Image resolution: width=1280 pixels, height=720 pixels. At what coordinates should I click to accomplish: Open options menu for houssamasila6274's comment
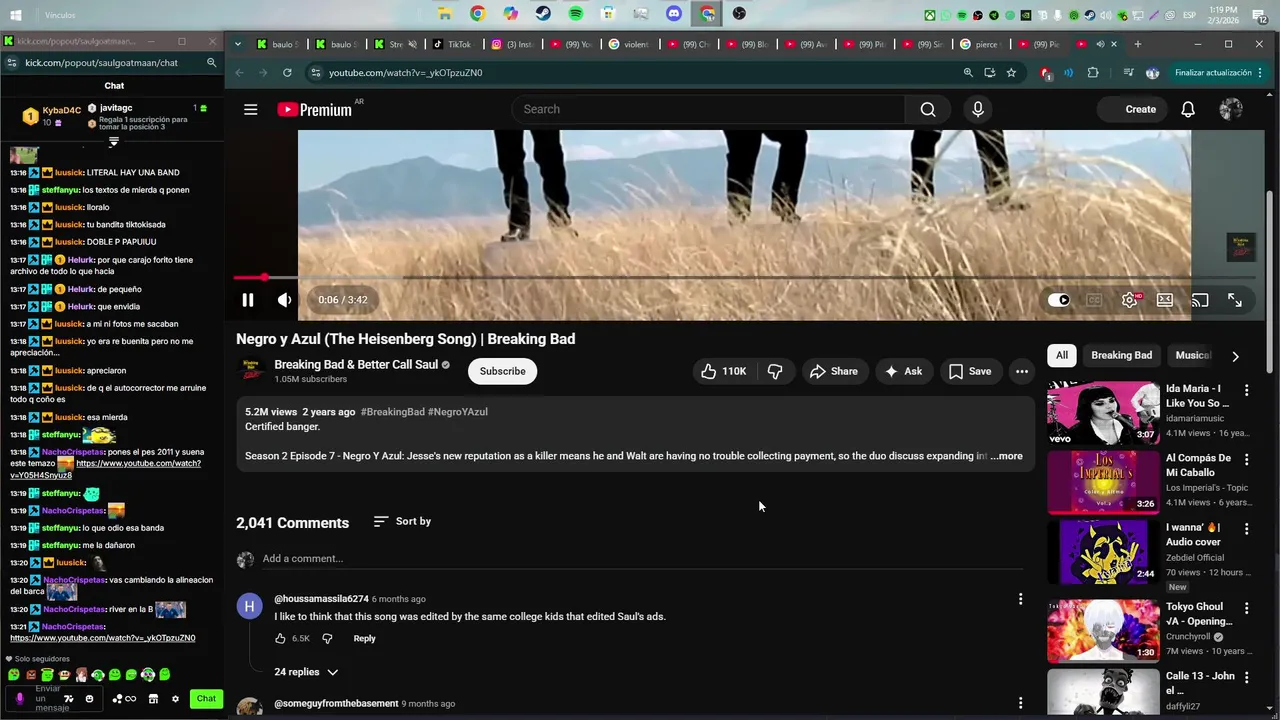1020,599
